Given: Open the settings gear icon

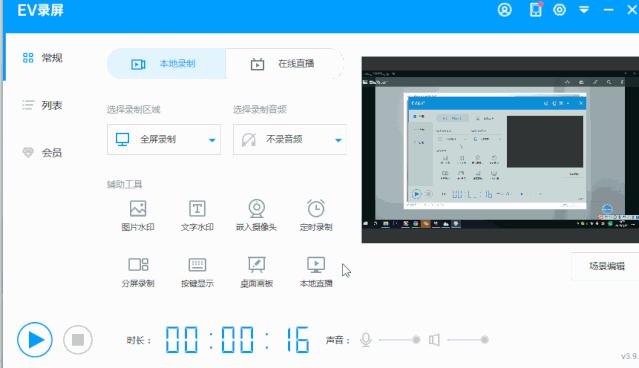Looking at the screenshot, I should click(560, 10).
